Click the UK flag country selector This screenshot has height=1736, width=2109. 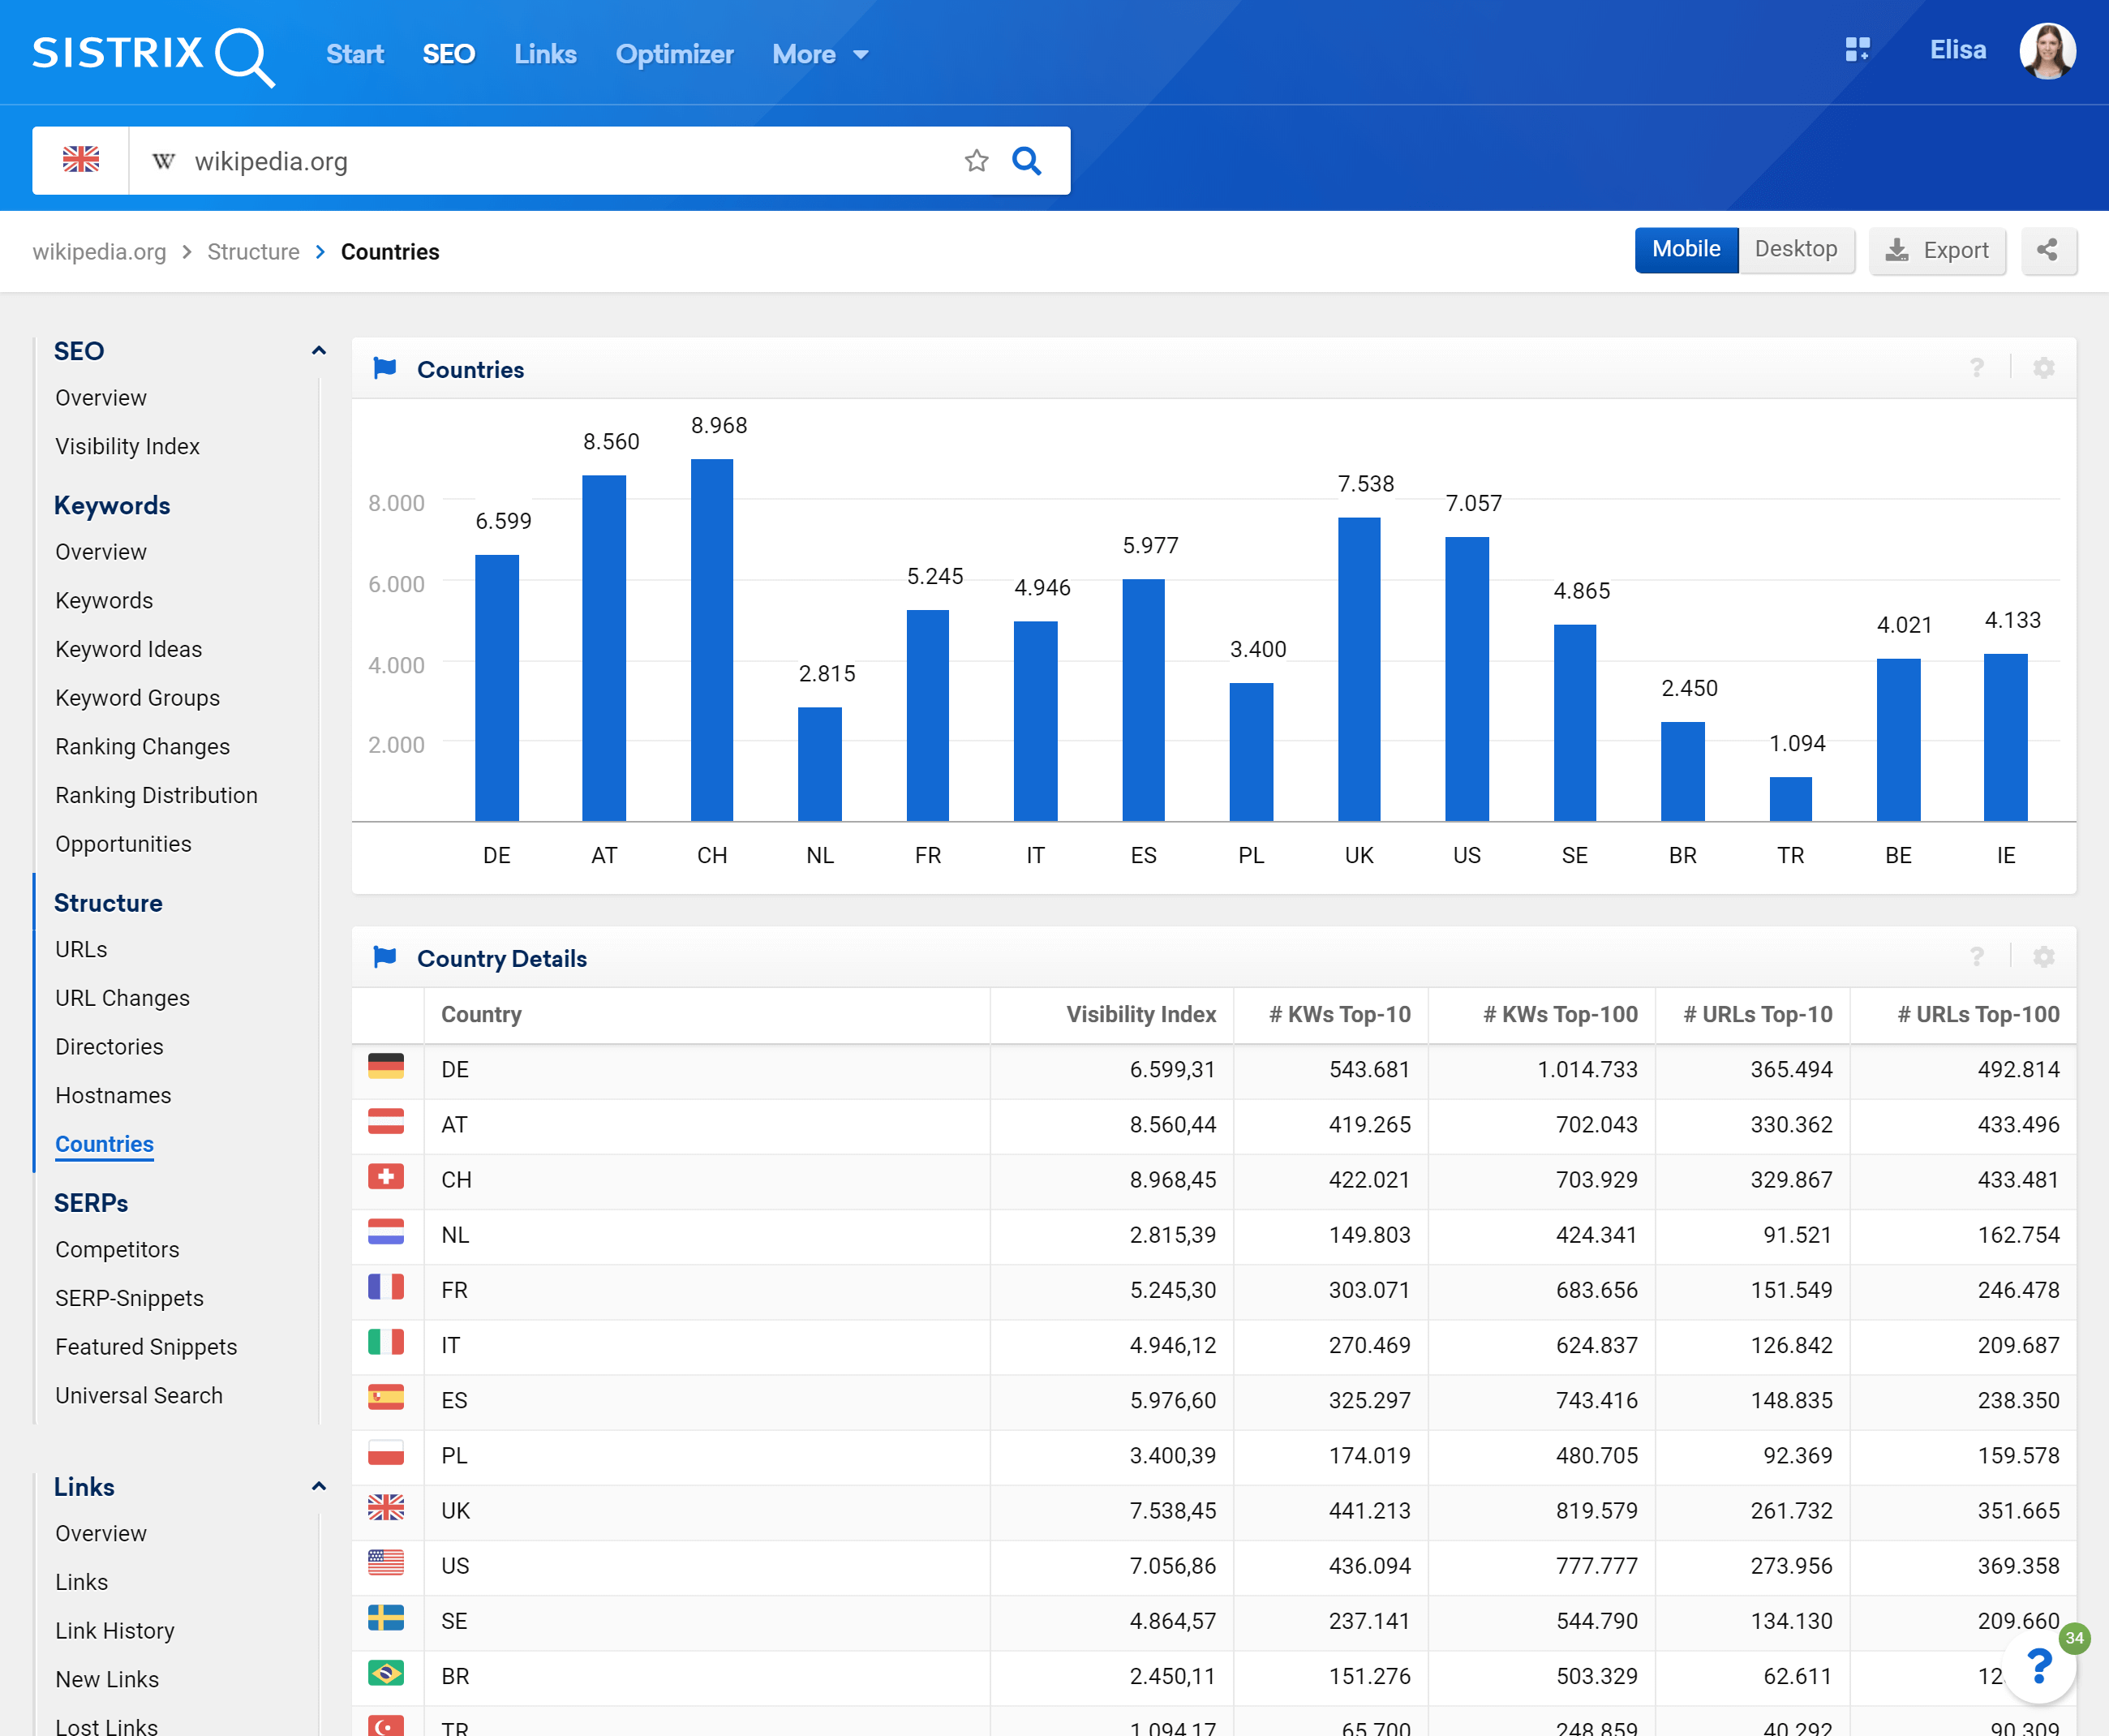point(81,160)
